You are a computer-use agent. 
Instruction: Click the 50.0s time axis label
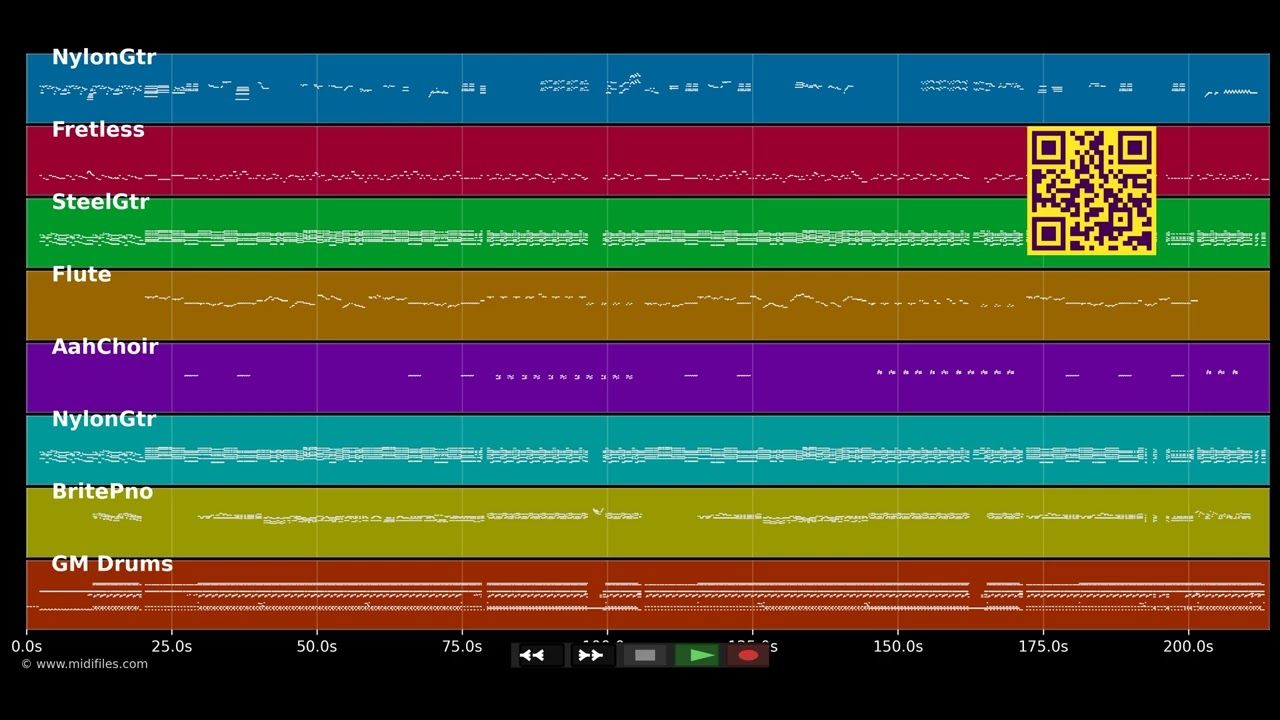click(x=317, y=647)
